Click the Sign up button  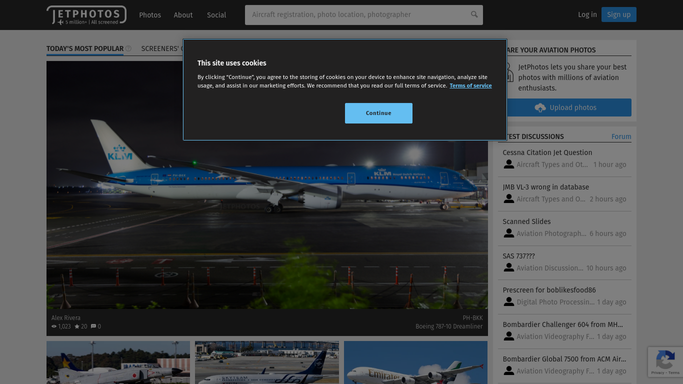(619, 14)
